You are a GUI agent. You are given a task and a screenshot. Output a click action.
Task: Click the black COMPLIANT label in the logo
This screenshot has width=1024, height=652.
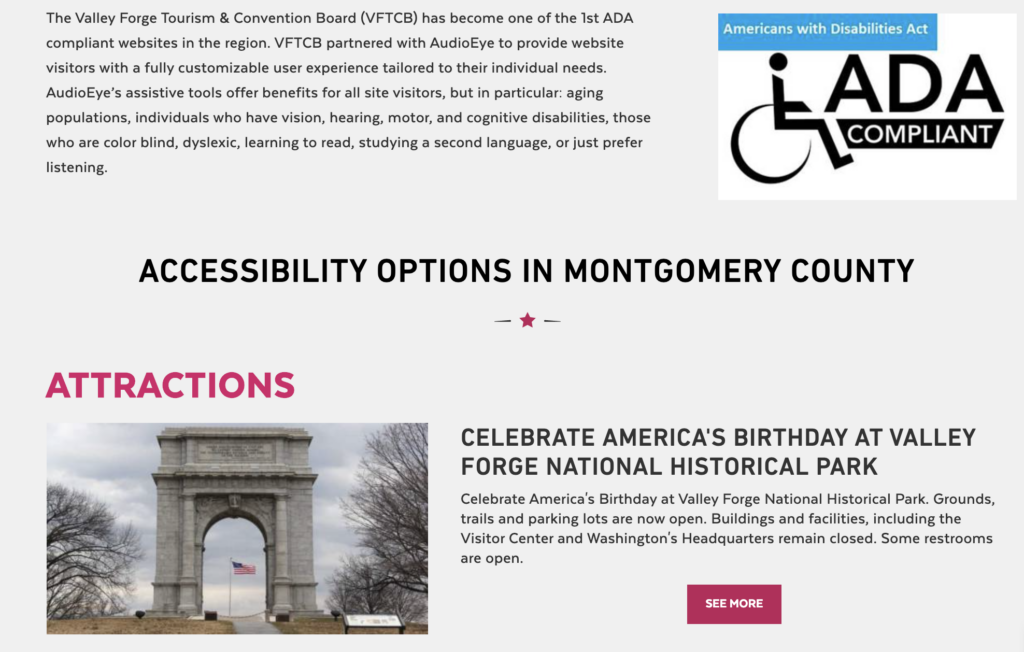tap(920, 135)
